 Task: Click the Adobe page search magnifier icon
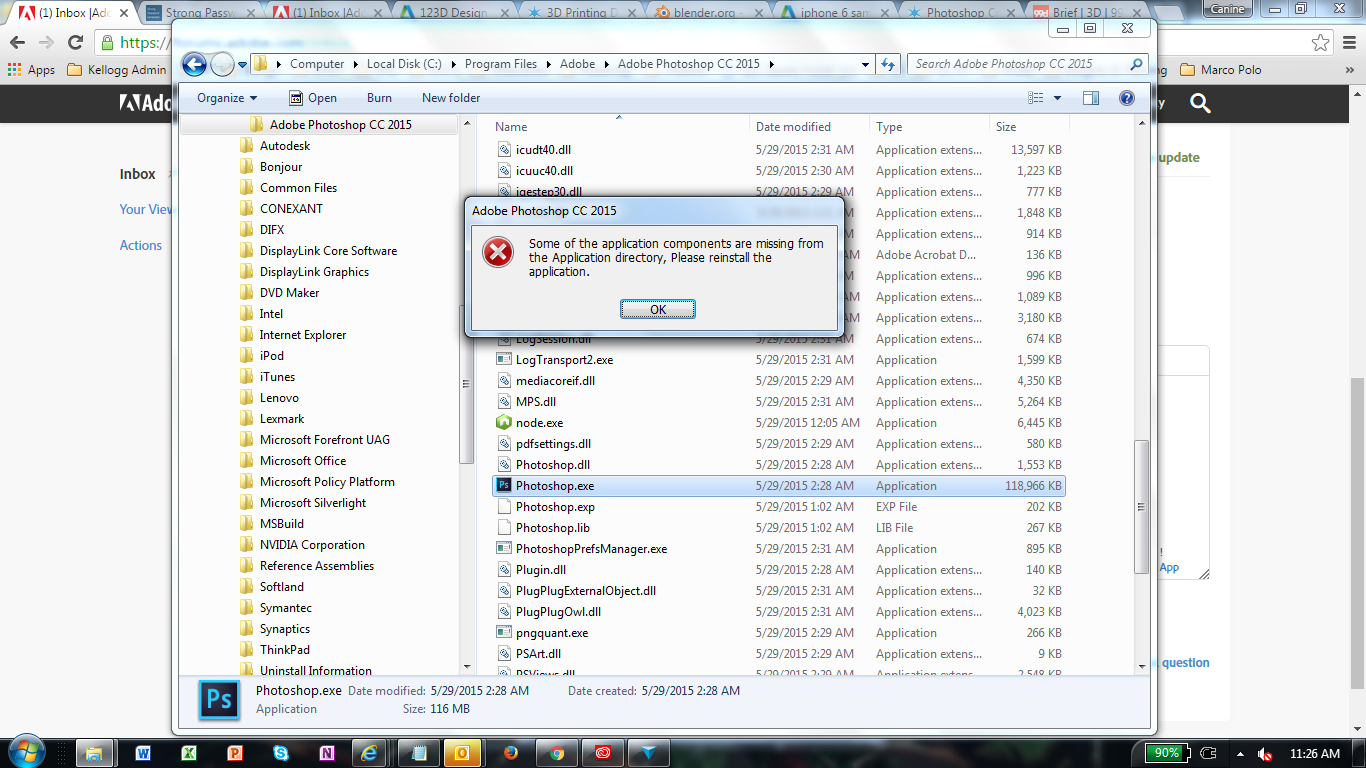click(1200, 103)
